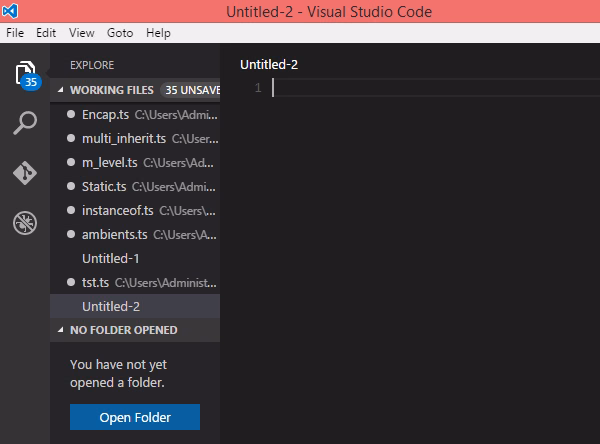Image resolution: width=600 pixels, height=444 pixels.
Task: Click the unsaved dot beside instanceof.ts
Action: click(x=71, y=210)
